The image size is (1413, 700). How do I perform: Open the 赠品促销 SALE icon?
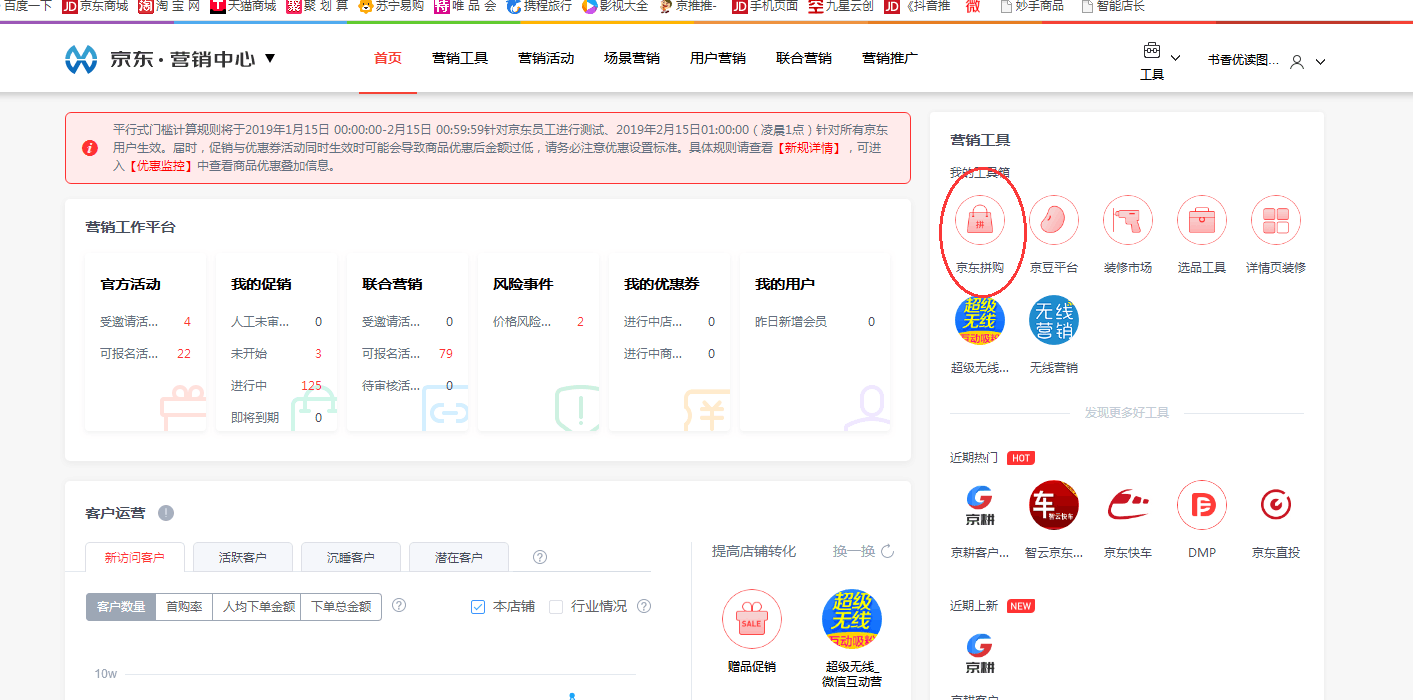[751, 619]
